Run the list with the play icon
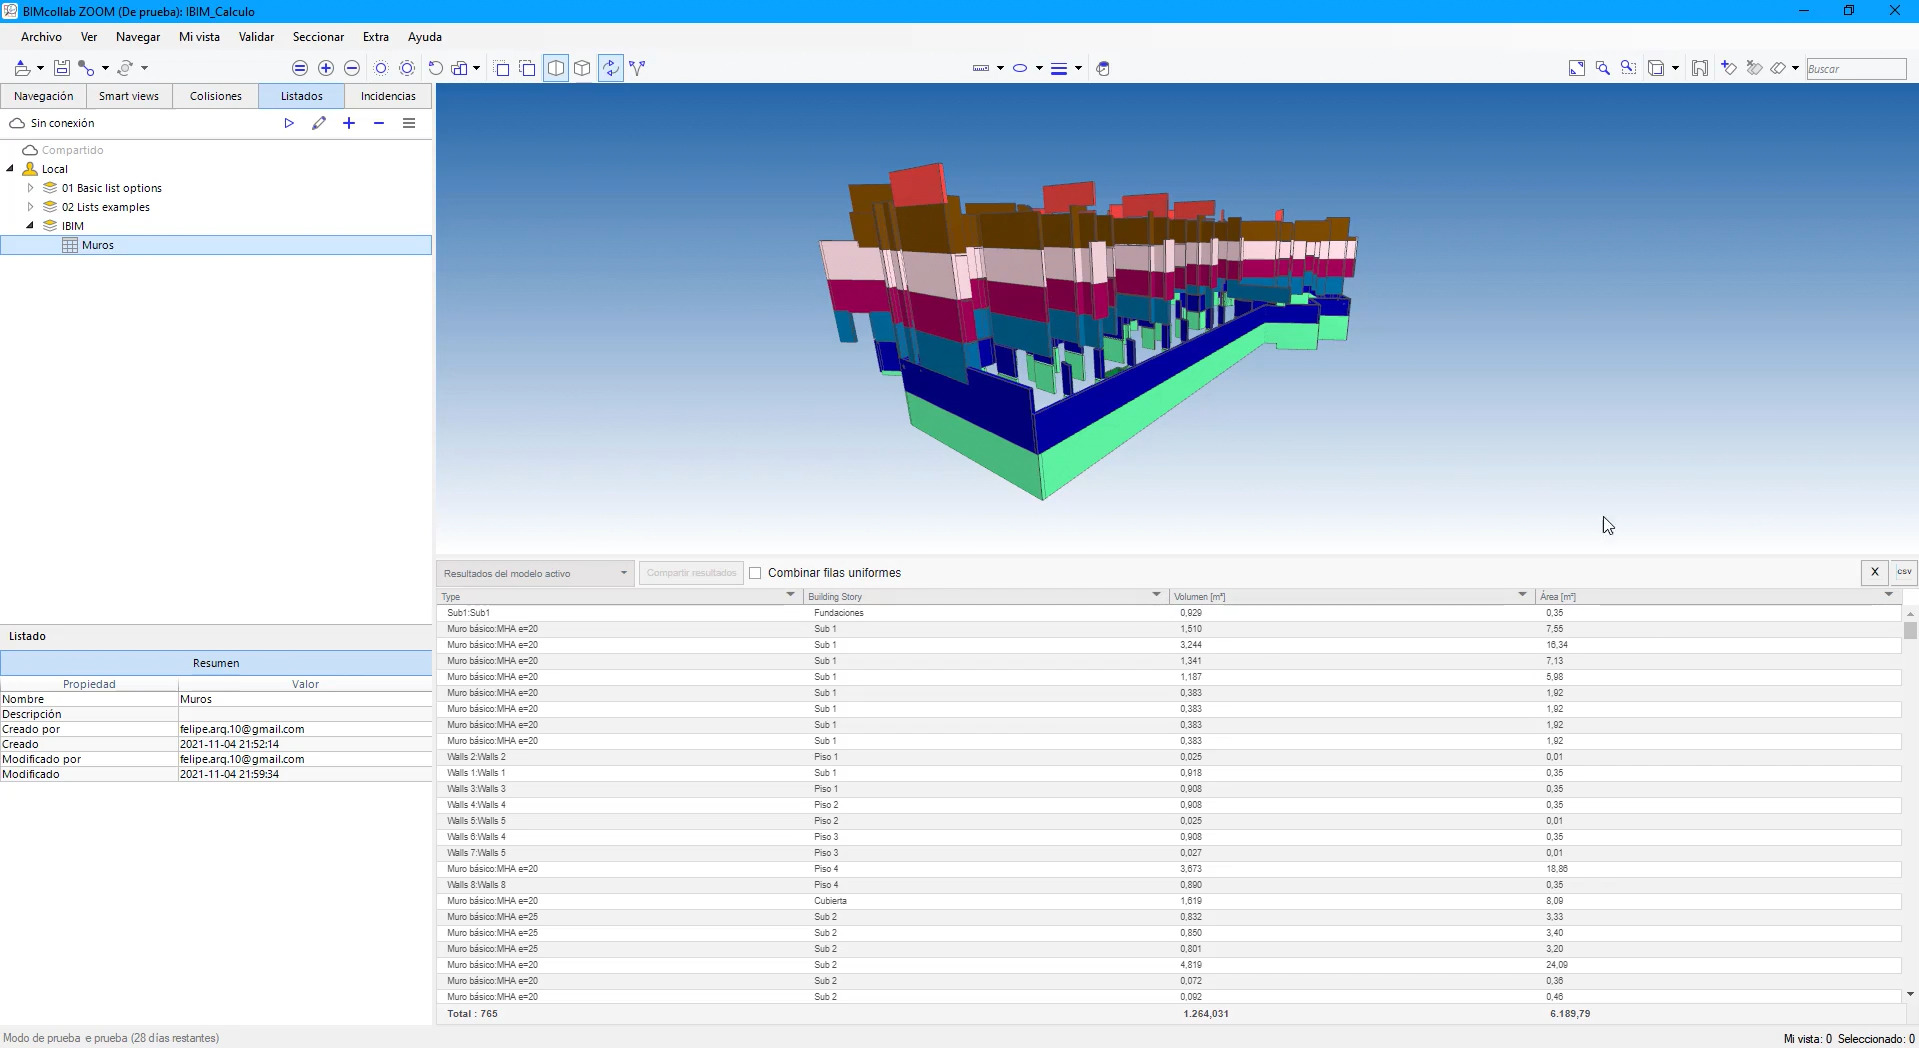Screen dimensions: 1919x1048 289,123
